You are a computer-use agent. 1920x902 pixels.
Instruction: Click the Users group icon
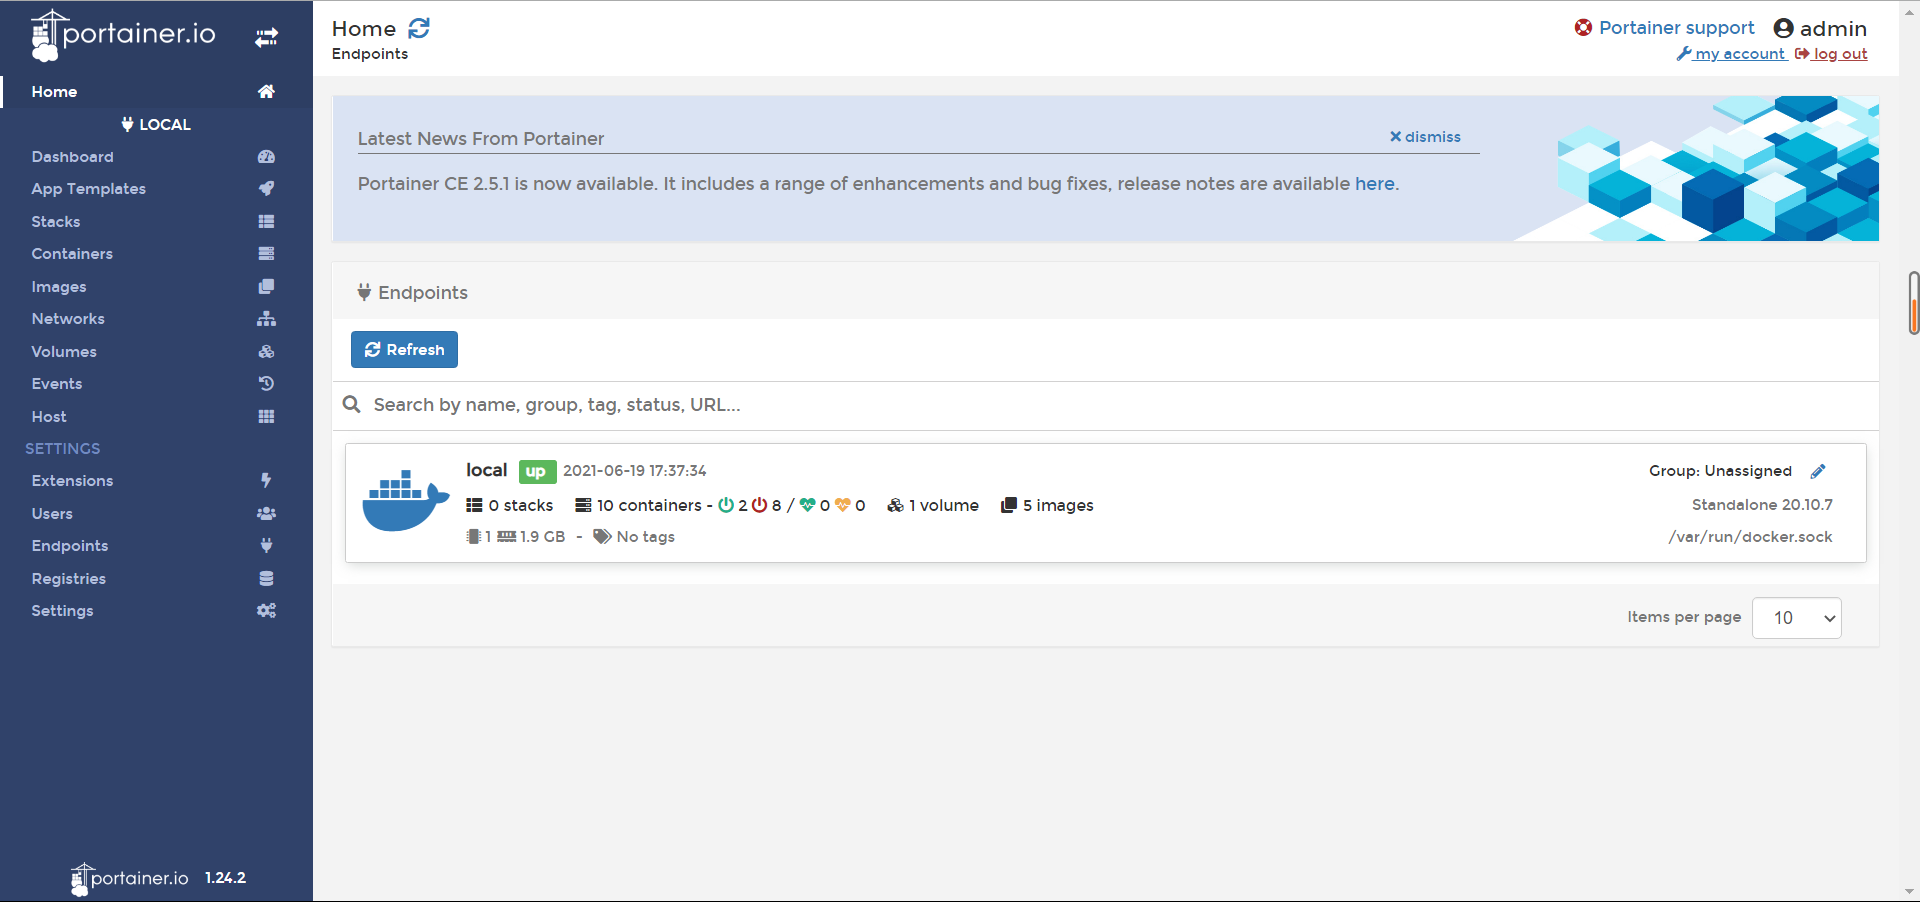(266, 514)
